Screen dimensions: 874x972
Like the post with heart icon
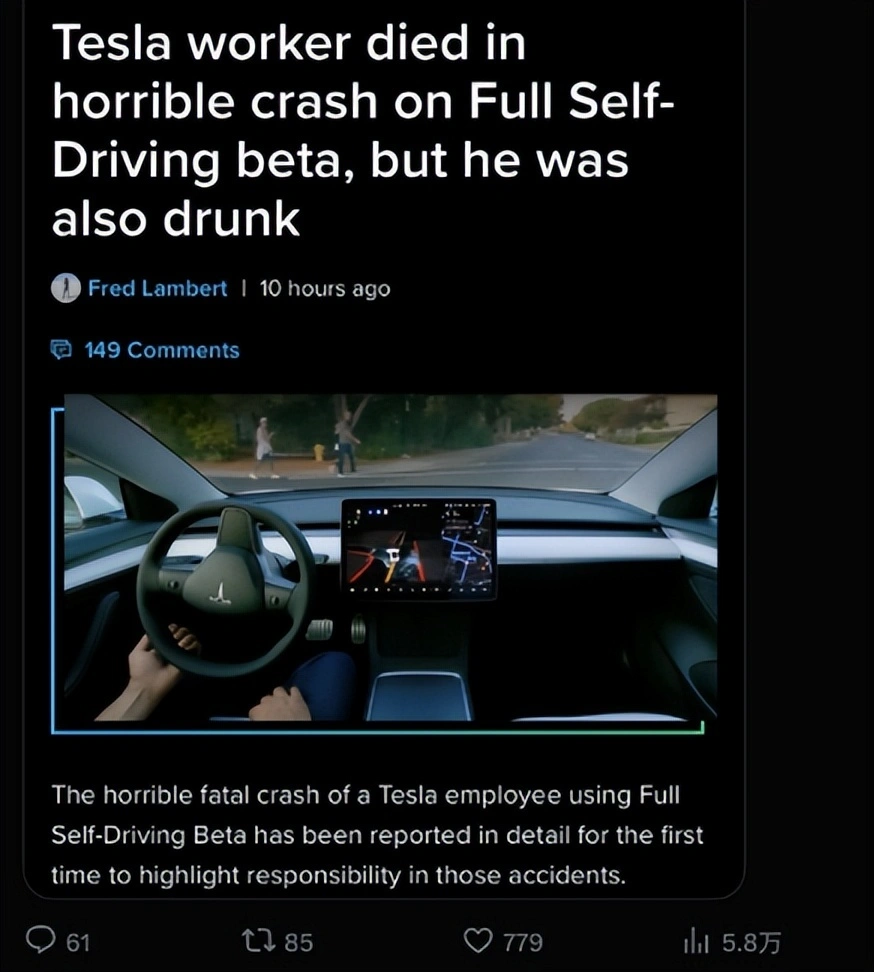(x=478, y=942)
